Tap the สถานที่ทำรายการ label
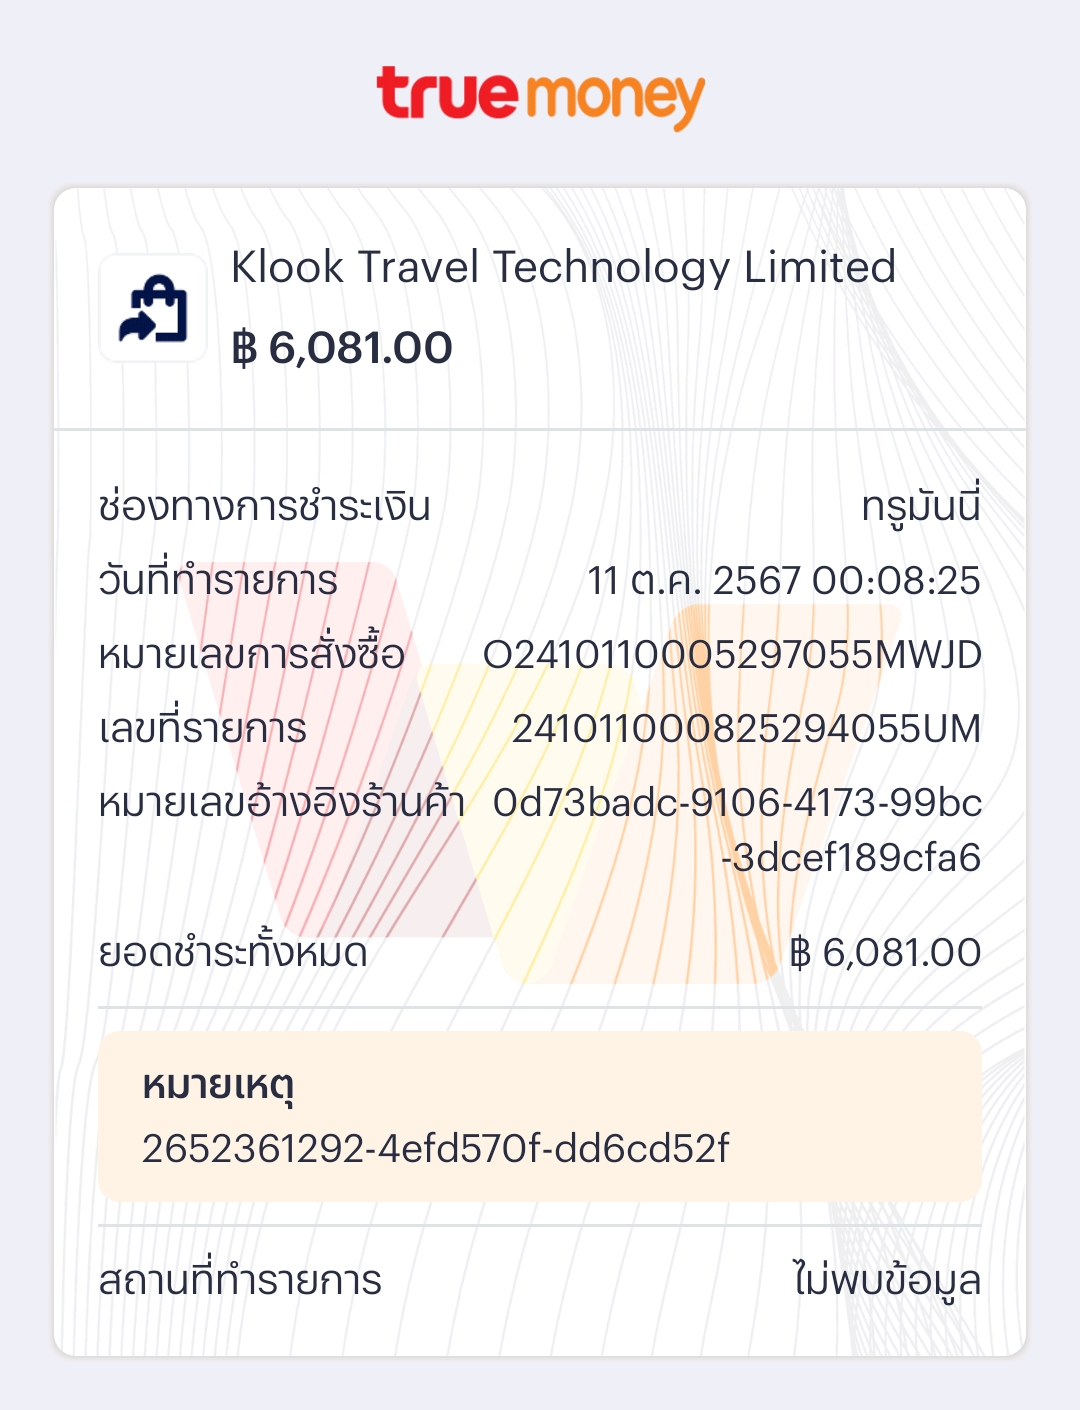Viewport: 1080px width, 1410px height. point(240,1281)
